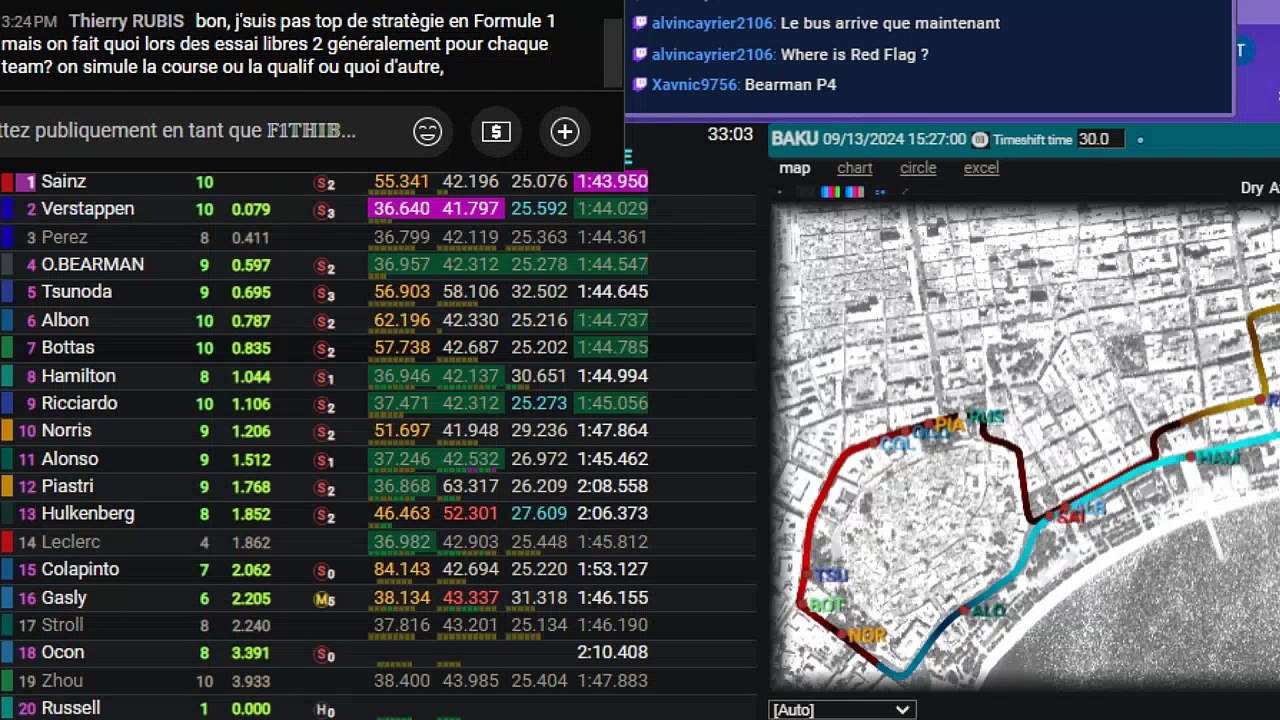This screenshot has width=1280, height=720.
Task: Click Piastri's 2:08.558 lap time
Action: point(613,487)
